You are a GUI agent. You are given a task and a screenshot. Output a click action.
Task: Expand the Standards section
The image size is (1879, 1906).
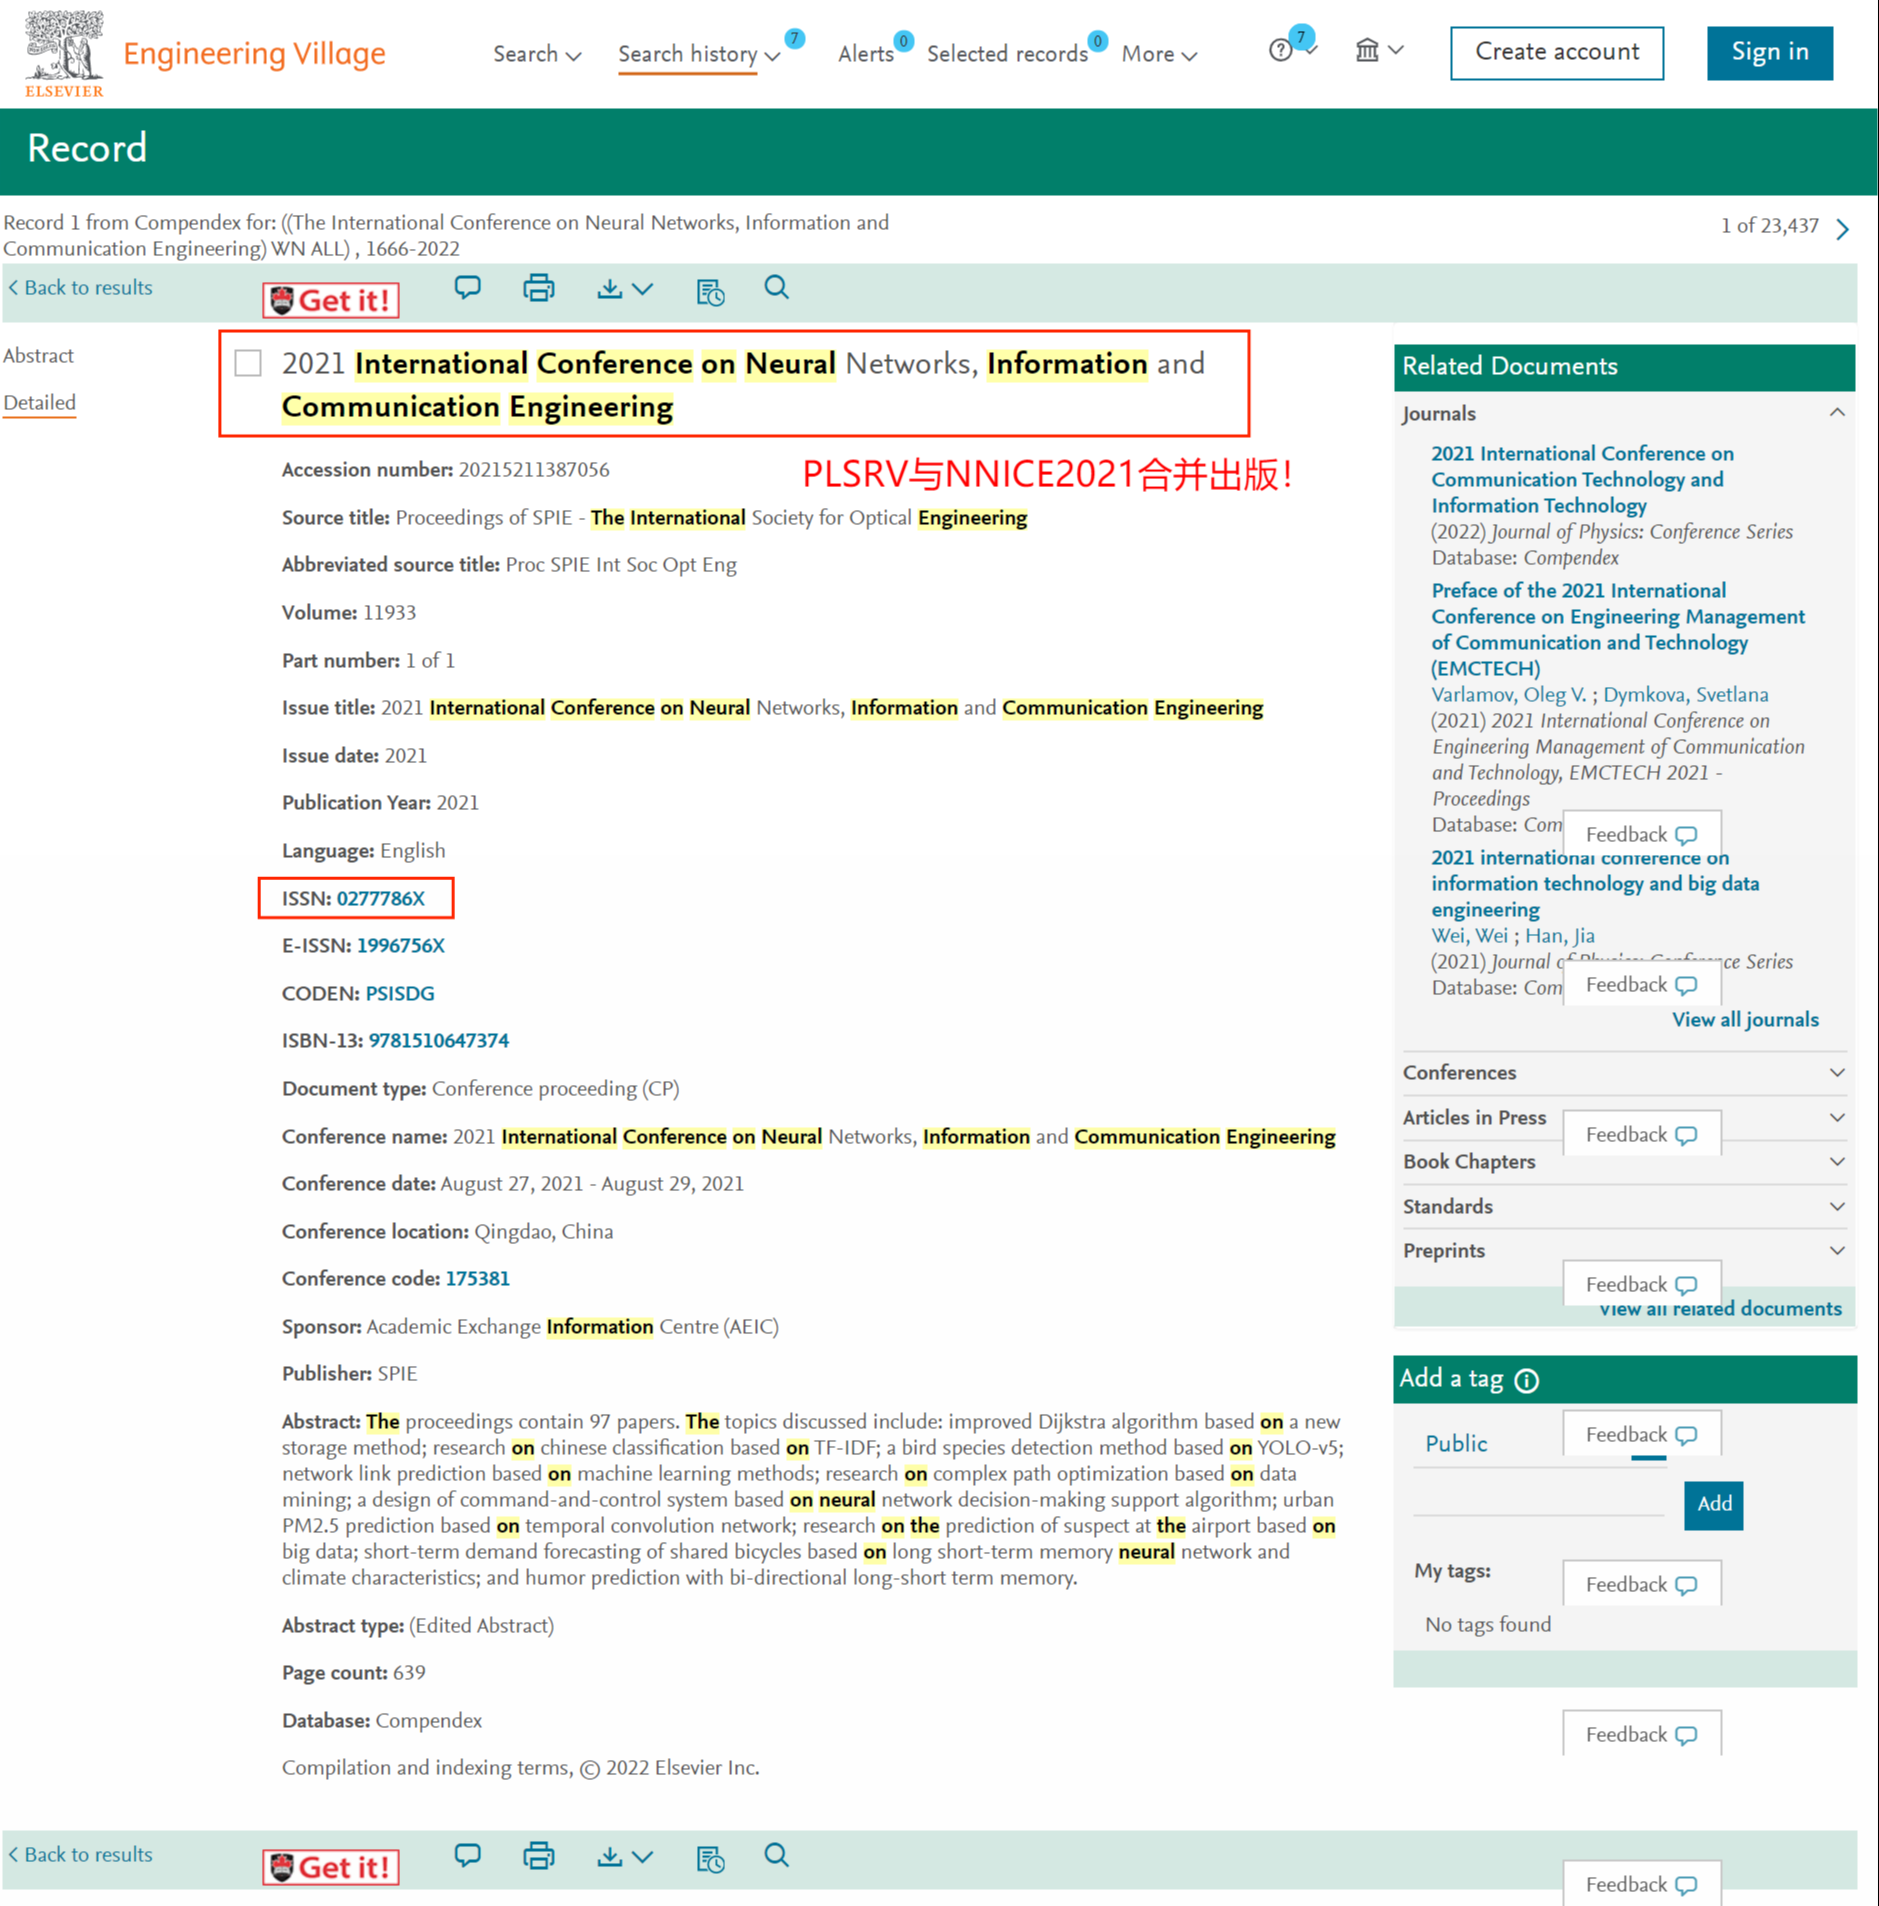(x=1837, y=1206)
